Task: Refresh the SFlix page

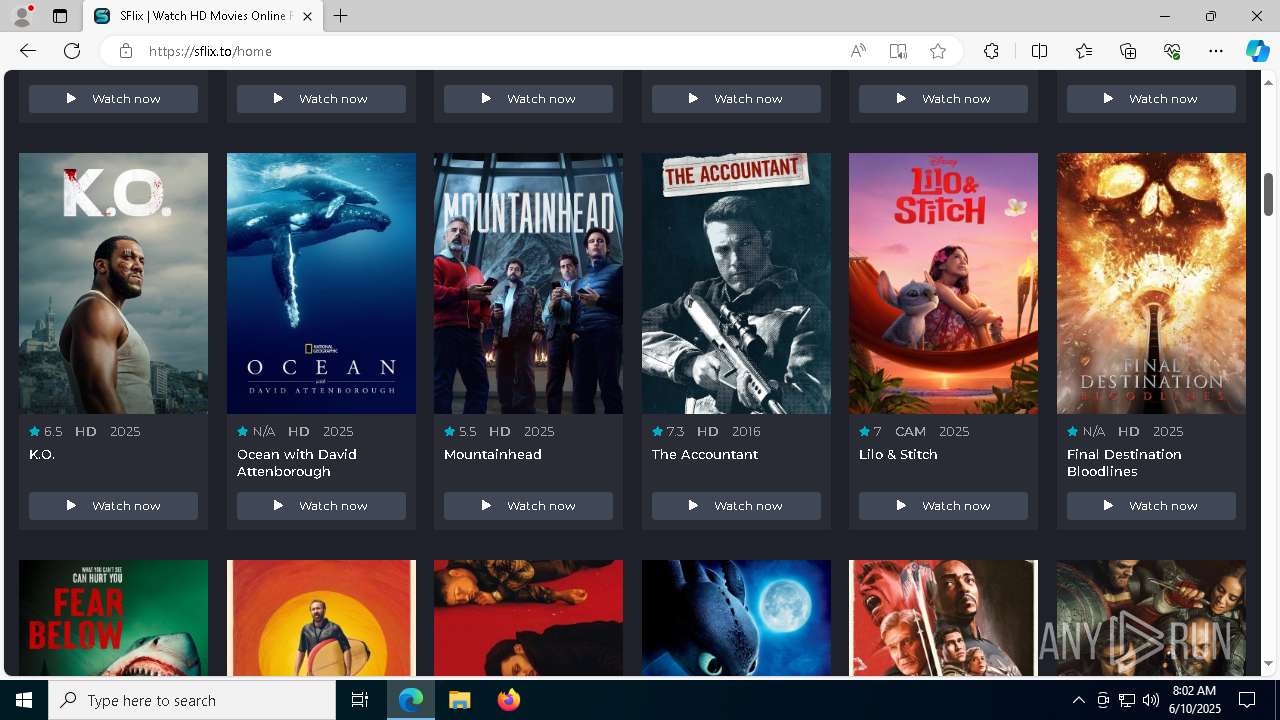Action: (72, 51)
